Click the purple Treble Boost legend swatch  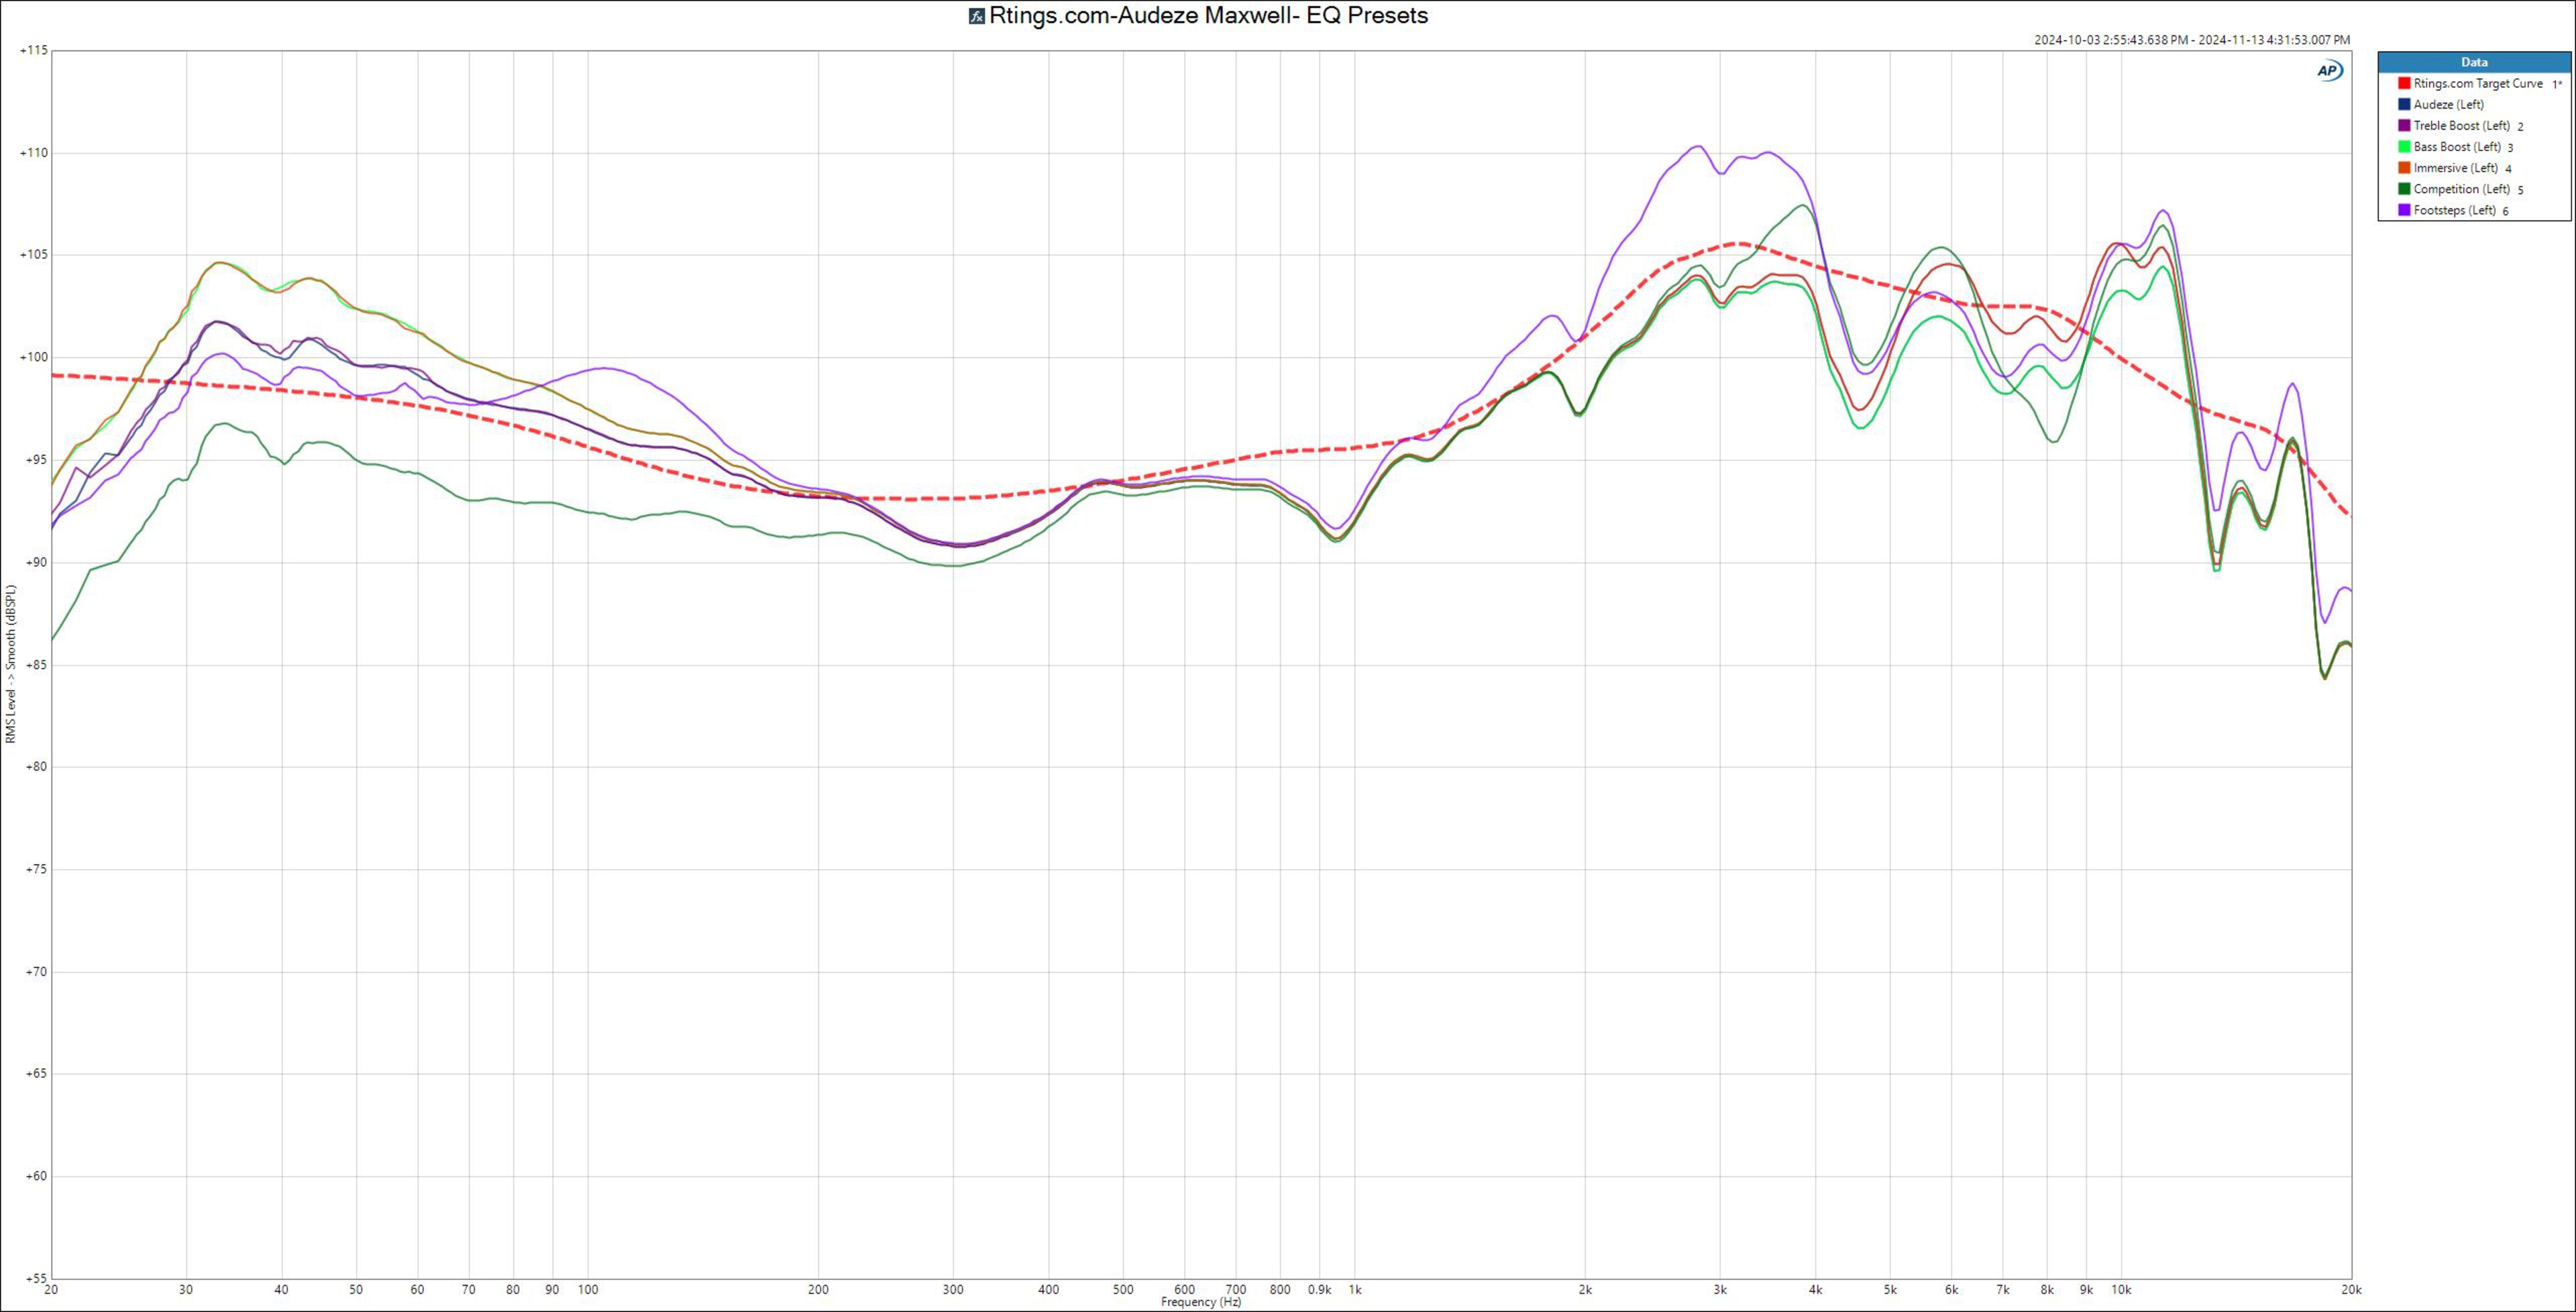click(2404, 126)
